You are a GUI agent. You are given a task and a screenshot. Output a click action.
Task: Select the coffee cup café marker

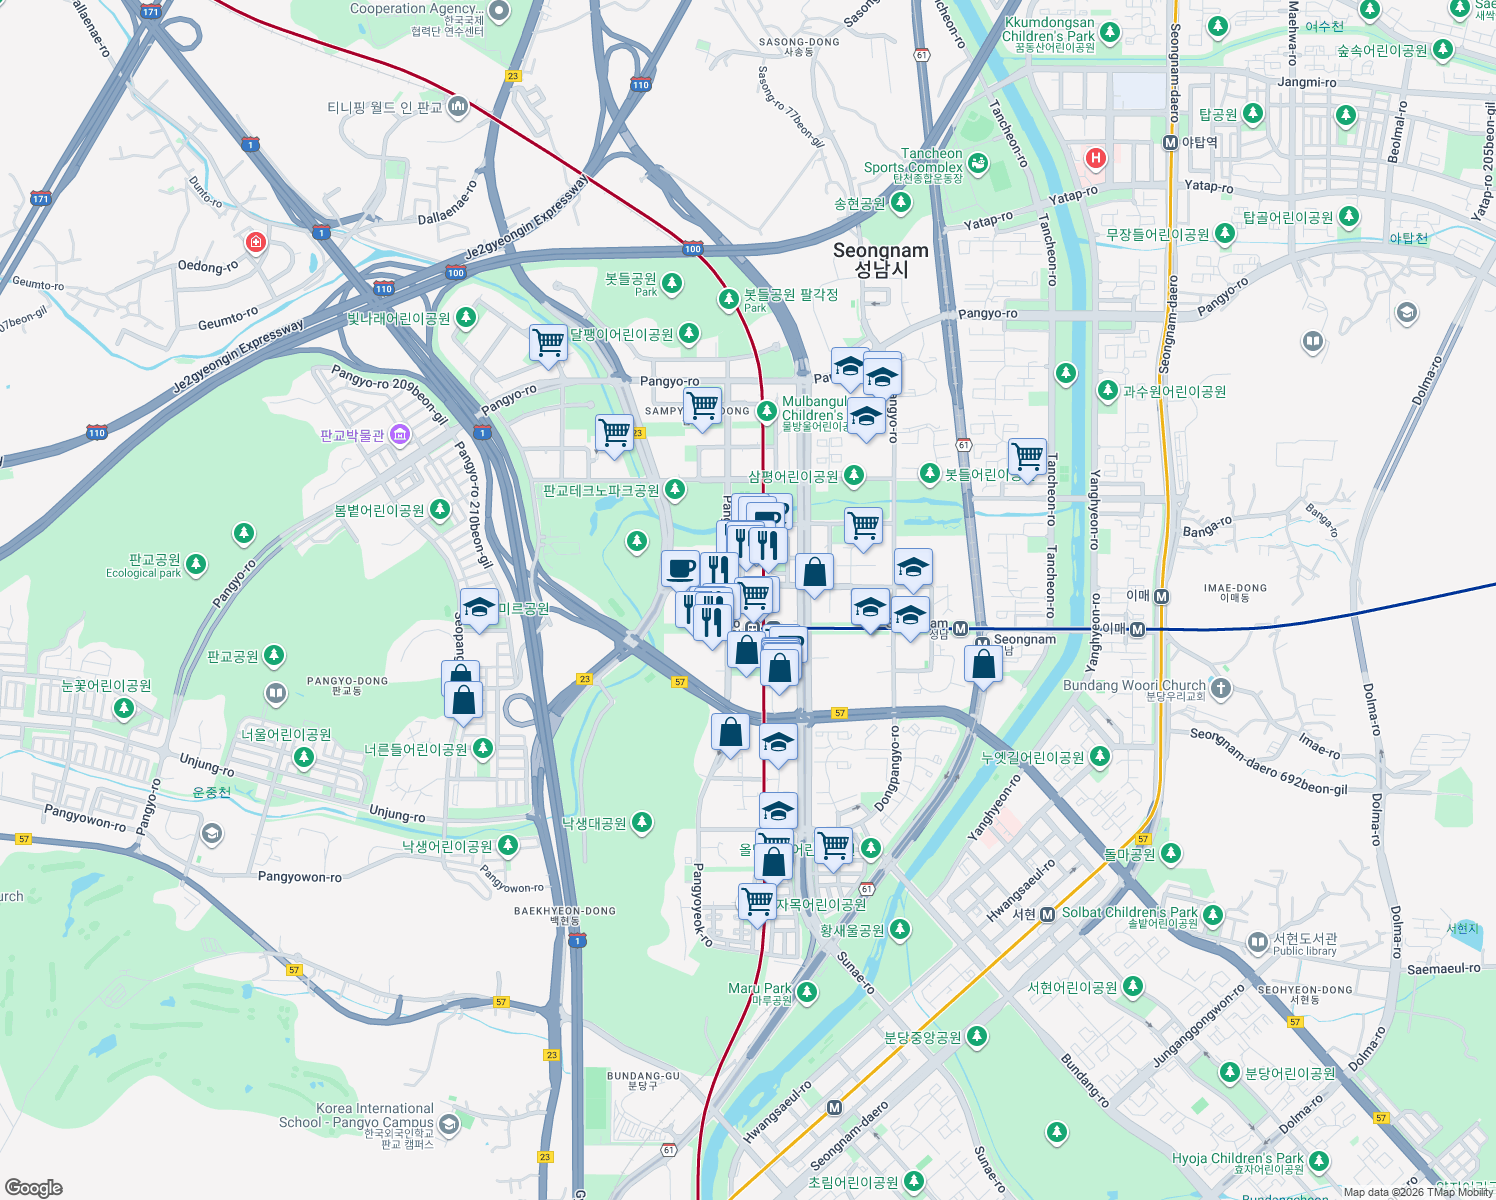tap(681, 571)
